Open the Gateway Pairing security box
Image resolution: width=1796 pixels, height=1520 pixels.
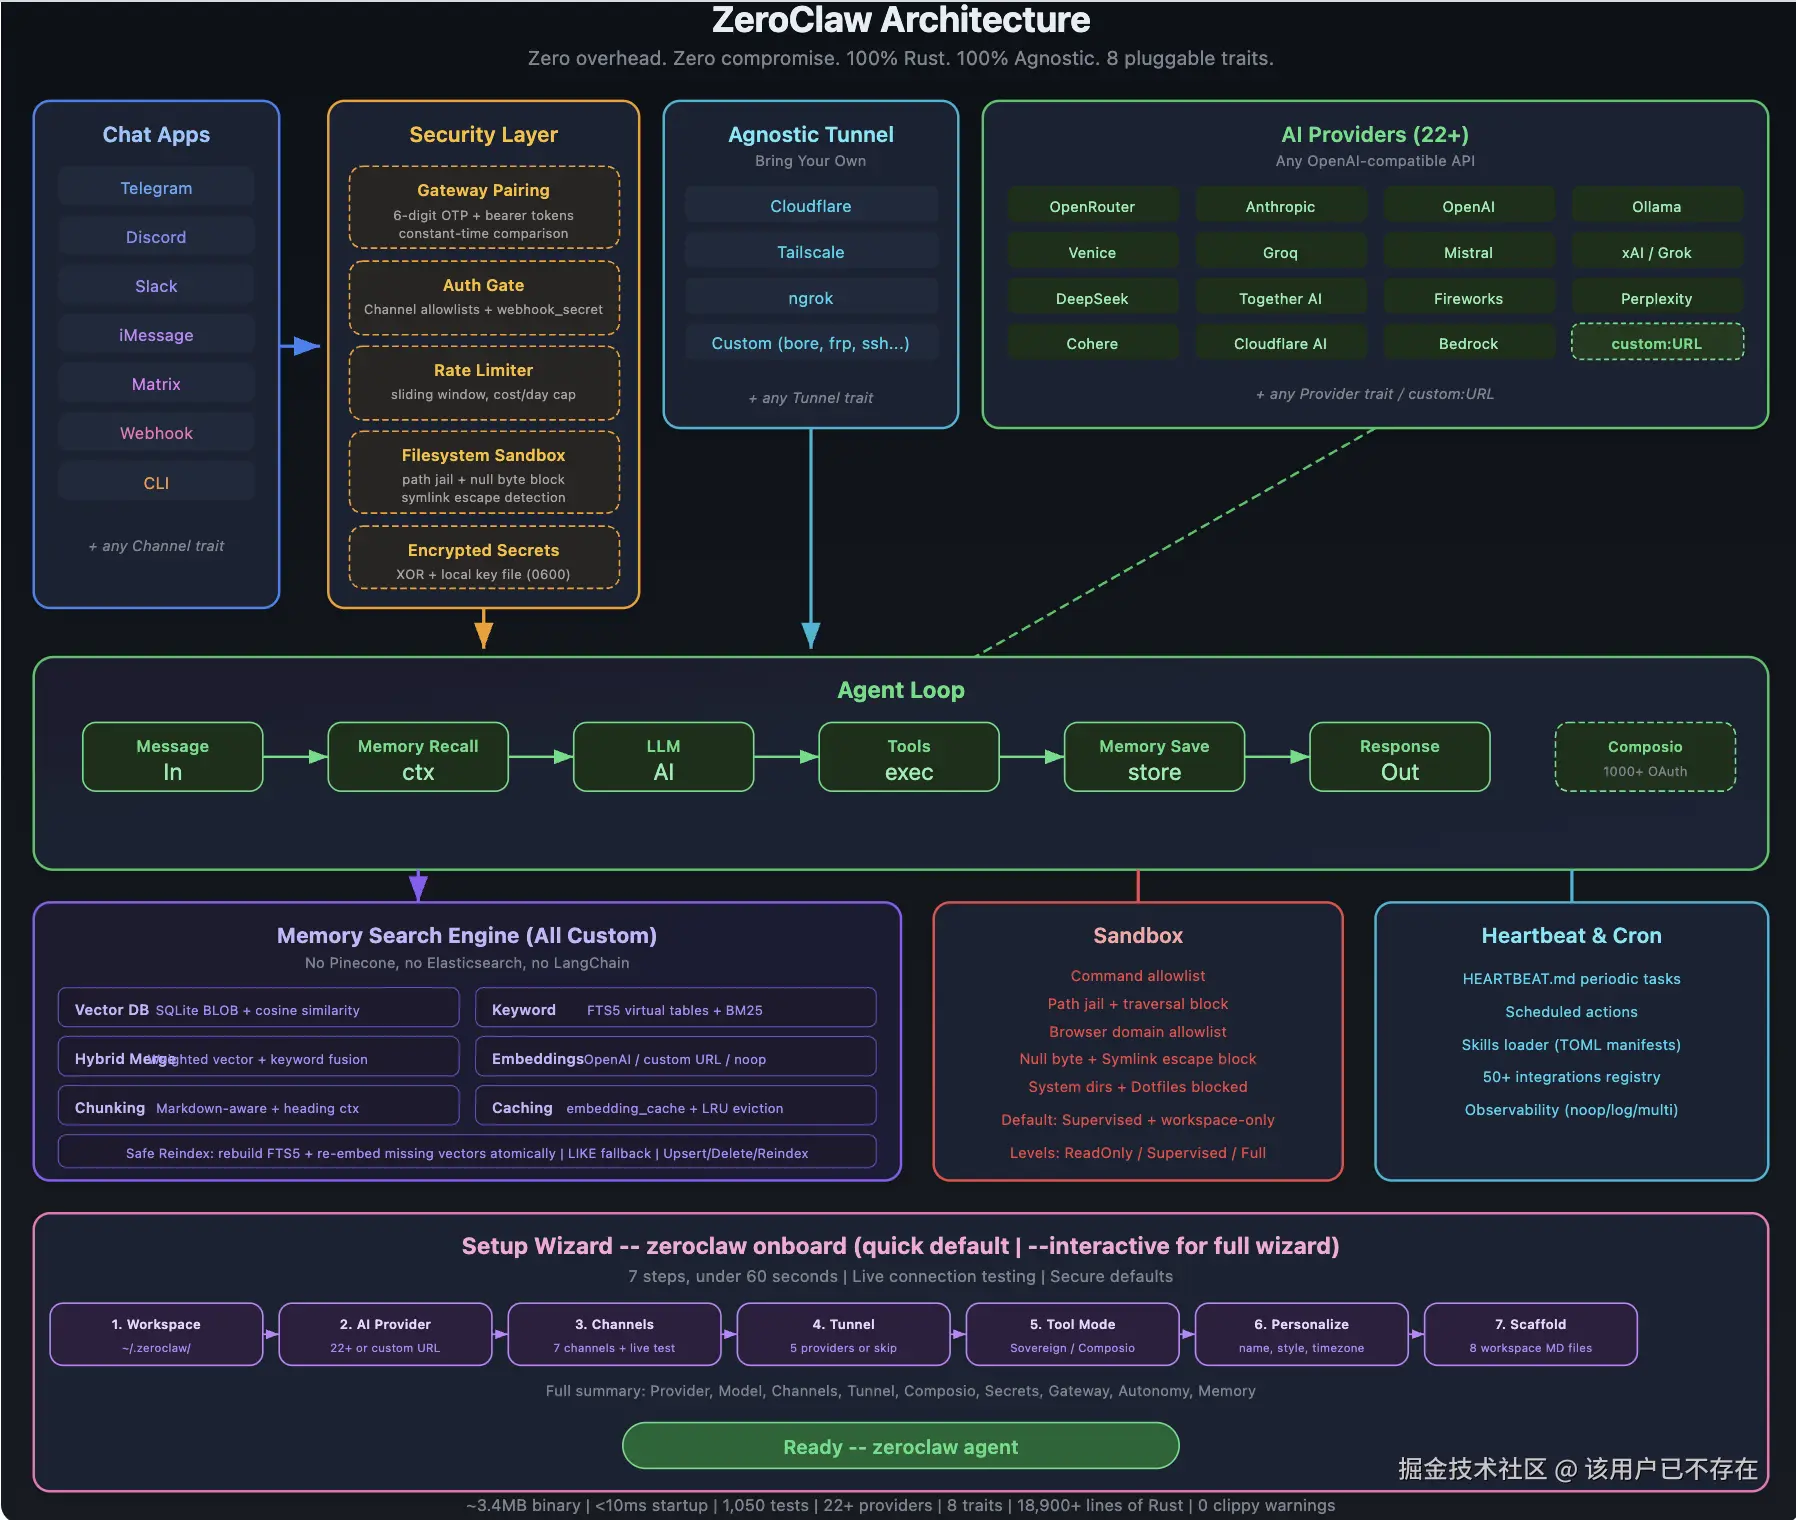[x=484, y=207]
